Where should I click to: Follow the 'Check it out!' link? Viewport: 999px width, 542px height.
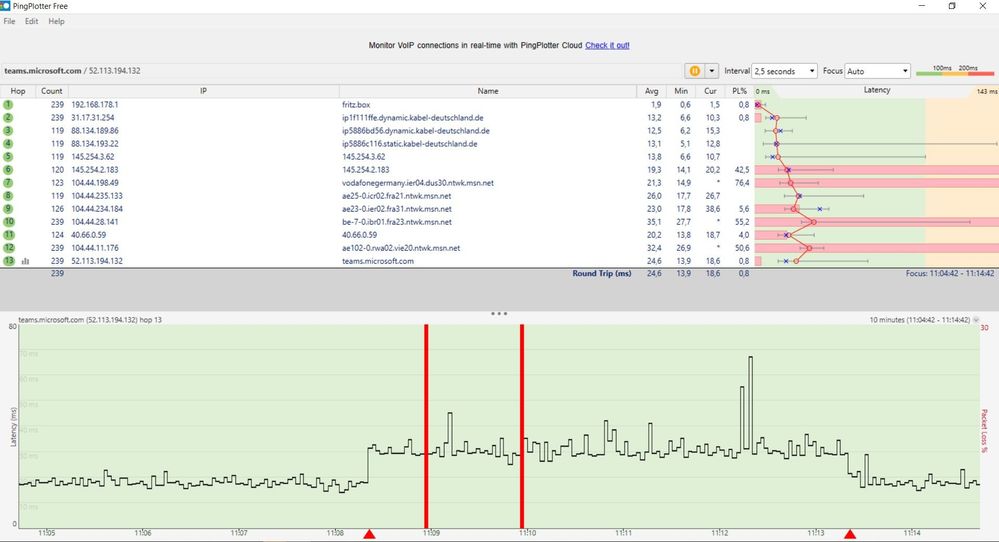607,45
